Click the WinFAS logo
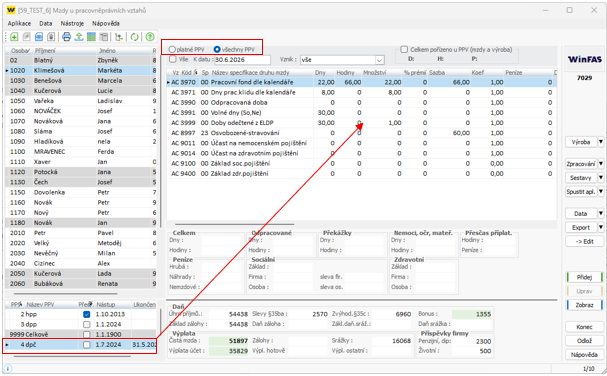The width and height of the screenshot is (607, 376). pyautogui.click(x=585, y=59)
